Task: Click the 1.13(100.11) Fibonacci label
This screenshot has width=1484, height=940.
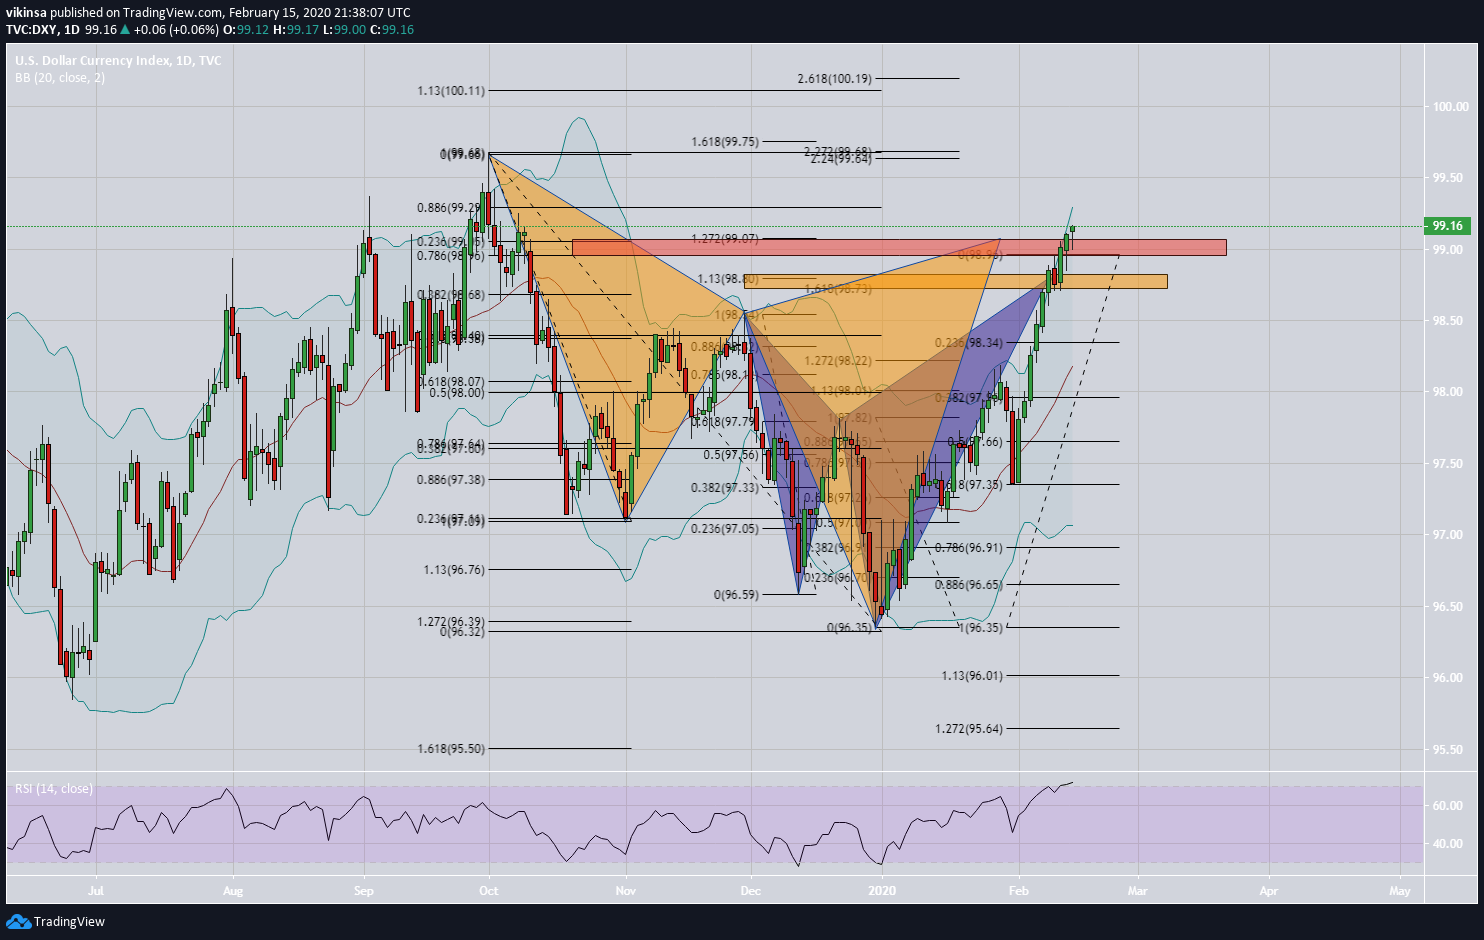Action: (451, 91)
